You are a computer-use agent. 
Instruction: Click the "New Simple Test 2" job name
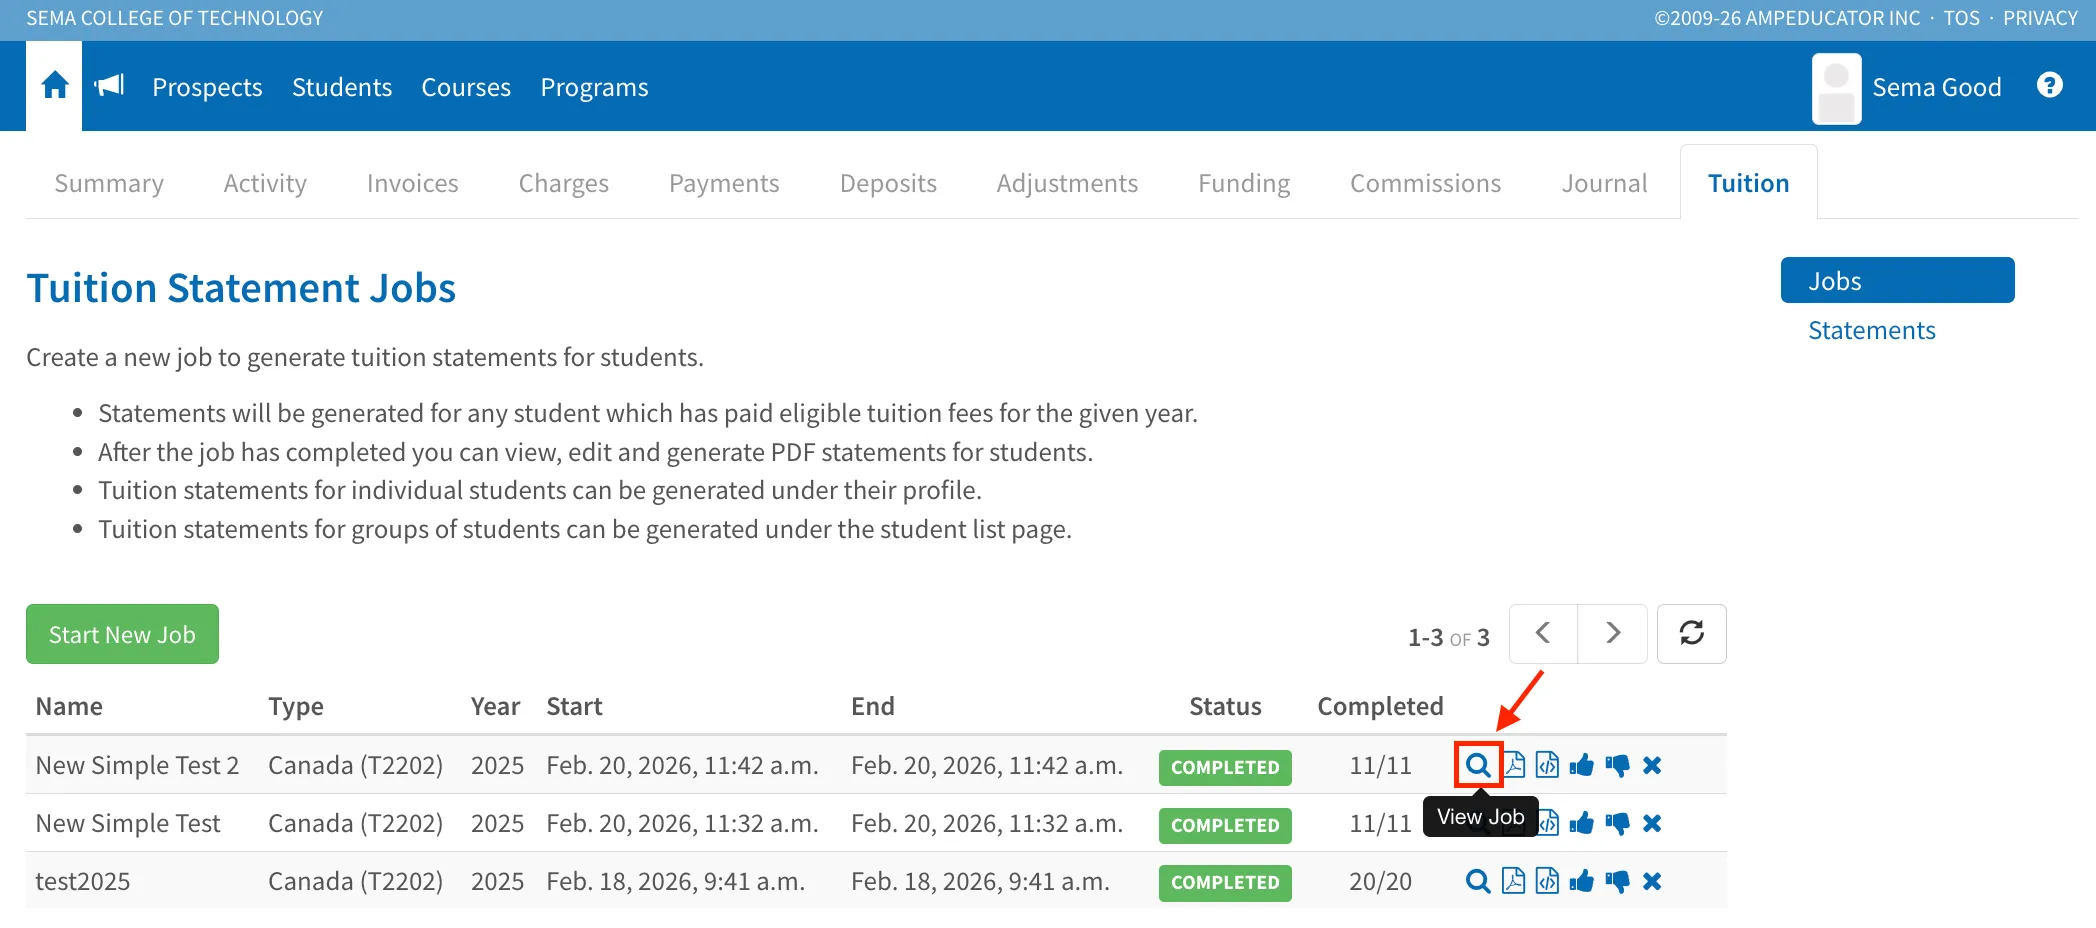tap(137, 765)
